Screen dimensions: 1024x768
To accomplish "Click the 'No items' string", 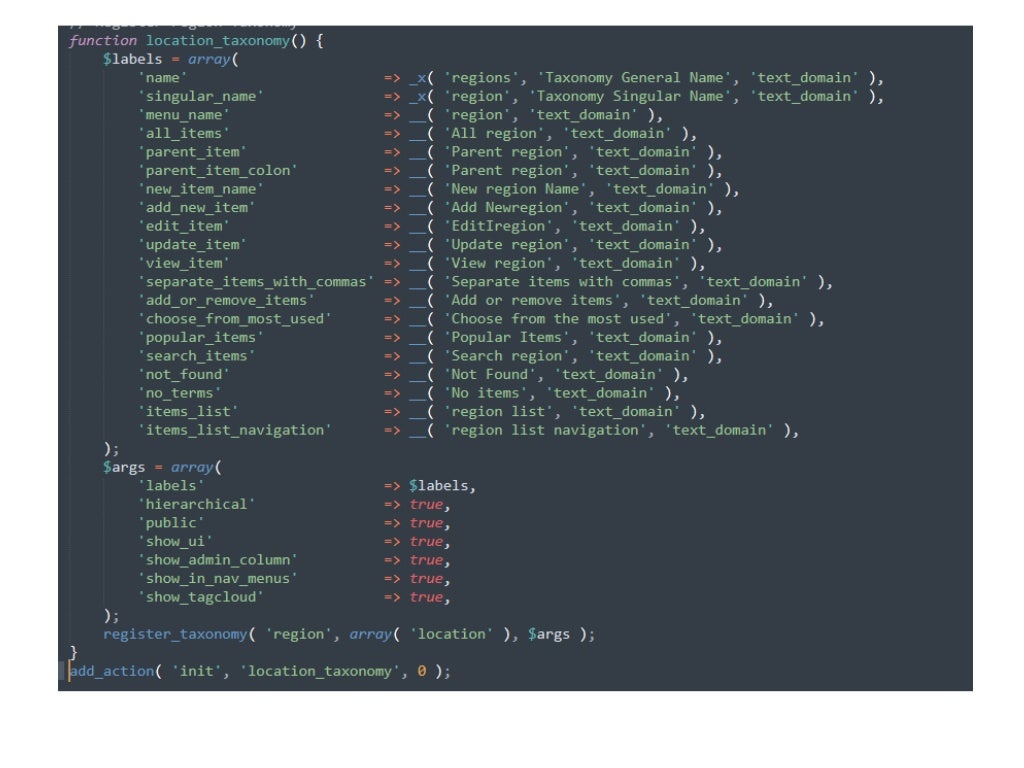I will [x=486, y=393].
